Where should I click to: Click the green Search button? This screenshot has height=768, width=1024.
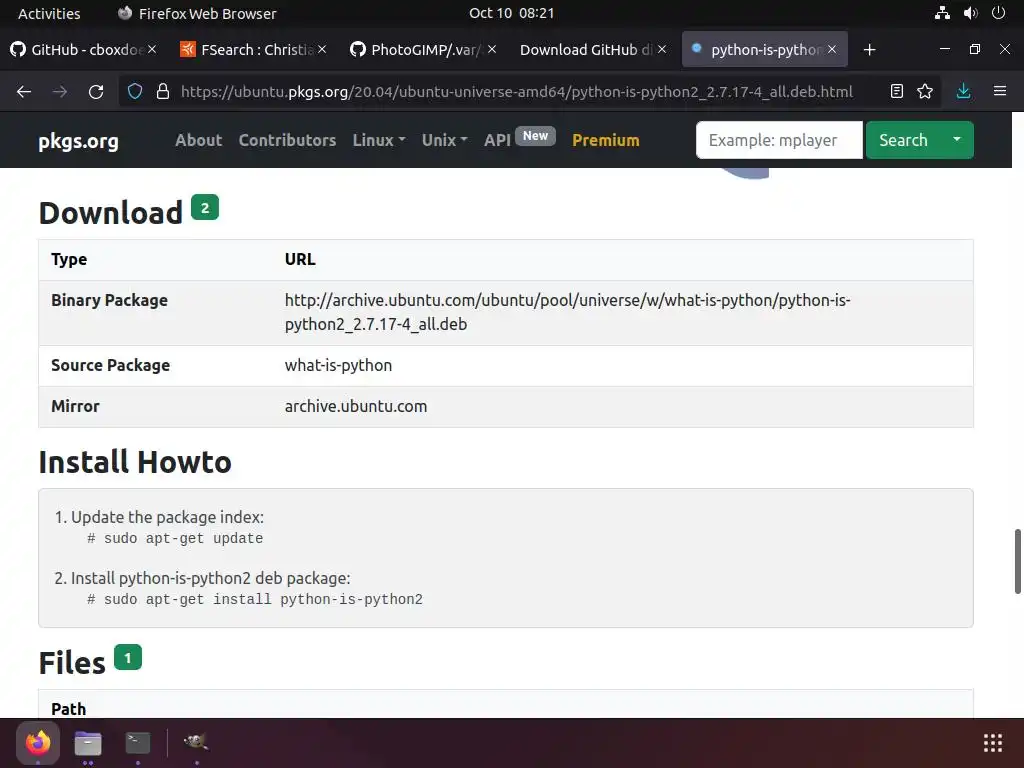903,140
